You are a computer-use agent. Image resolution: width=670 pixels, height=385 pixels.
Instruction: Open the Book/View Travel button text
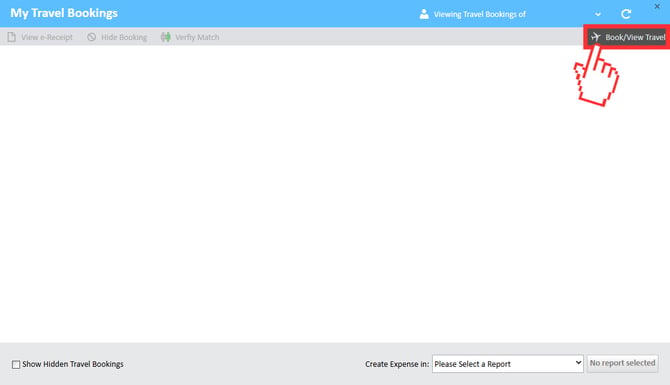tap(635, 37)
